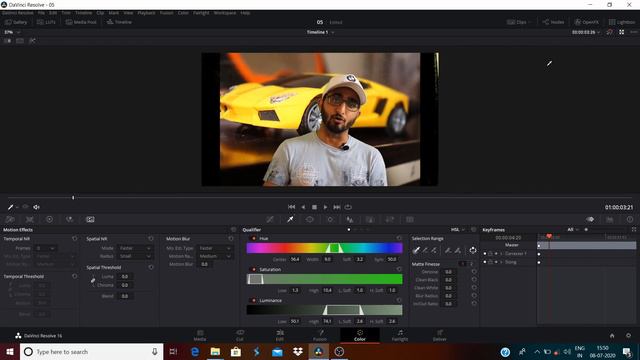The image size is (640, 360).
Task: Click the viewer audio mute speaker icon
Action: pyautogui.click(x=36, y=207)
